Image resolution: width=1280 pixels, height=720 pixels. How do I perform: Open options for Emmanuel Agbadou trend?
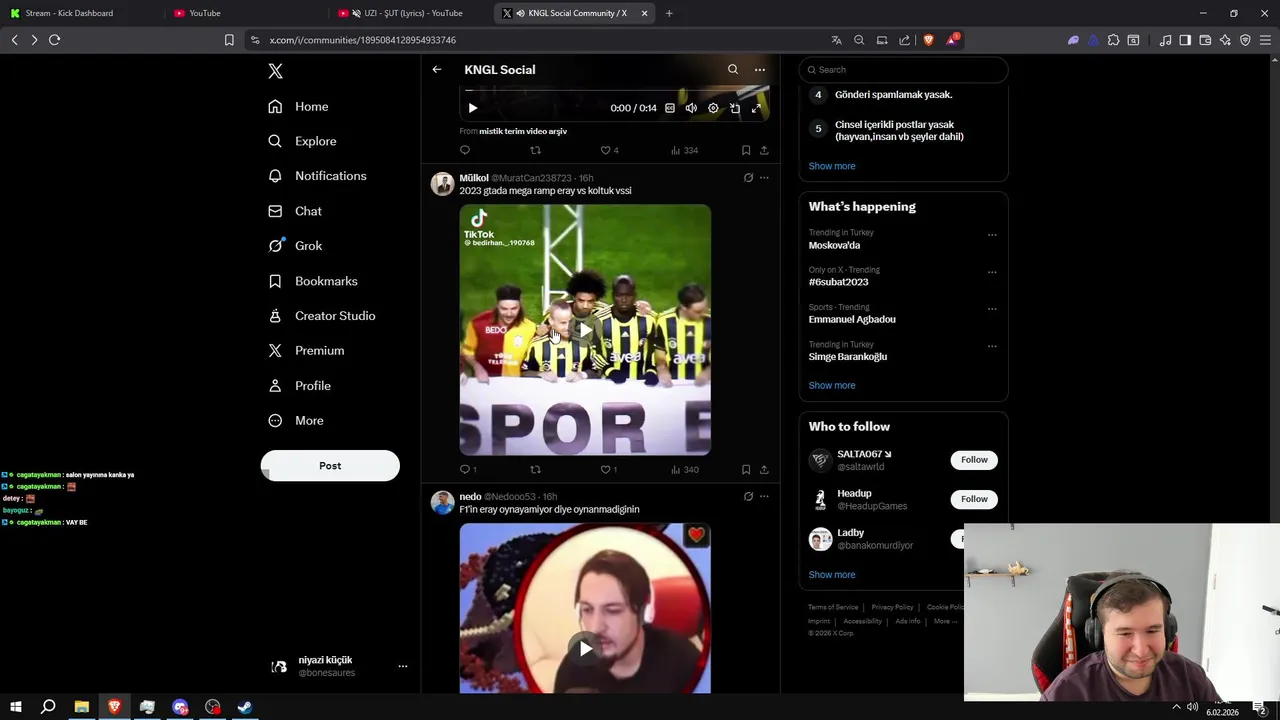[992, 309]
